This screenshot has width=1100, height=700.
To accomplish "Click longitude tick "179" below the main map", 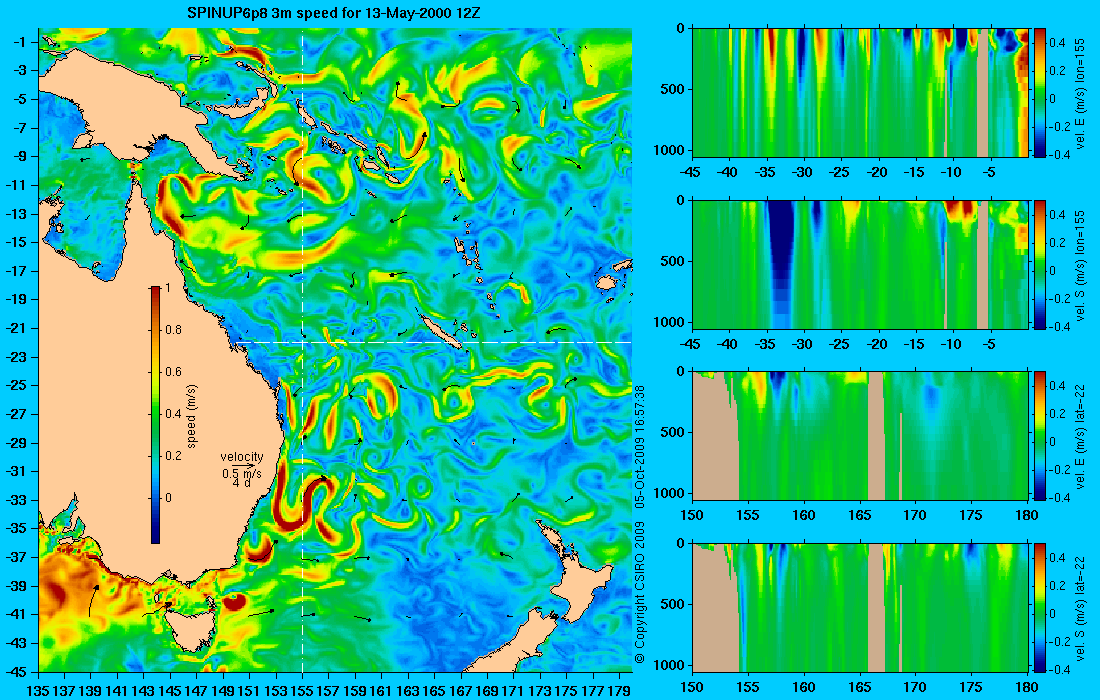I will [x=619, y=691].
